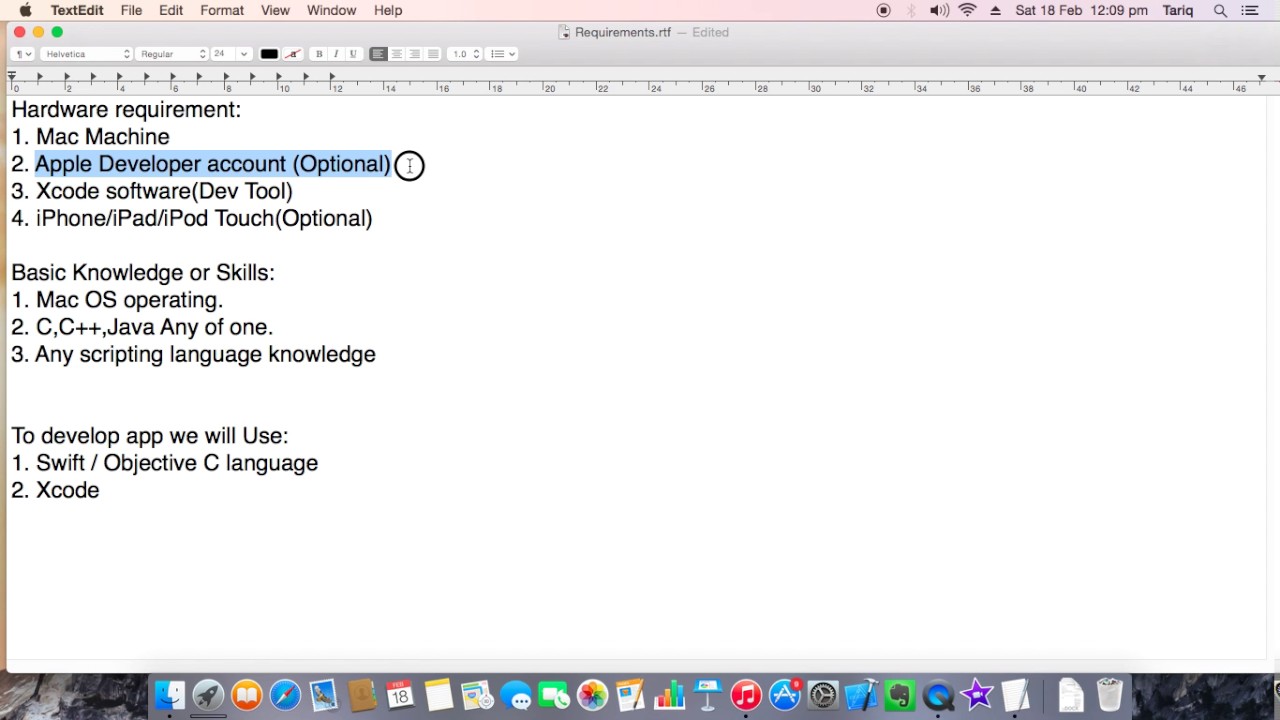Screen dimensions: 1280x720
Task: Open the text color swatch
Action: coord(269,54)
